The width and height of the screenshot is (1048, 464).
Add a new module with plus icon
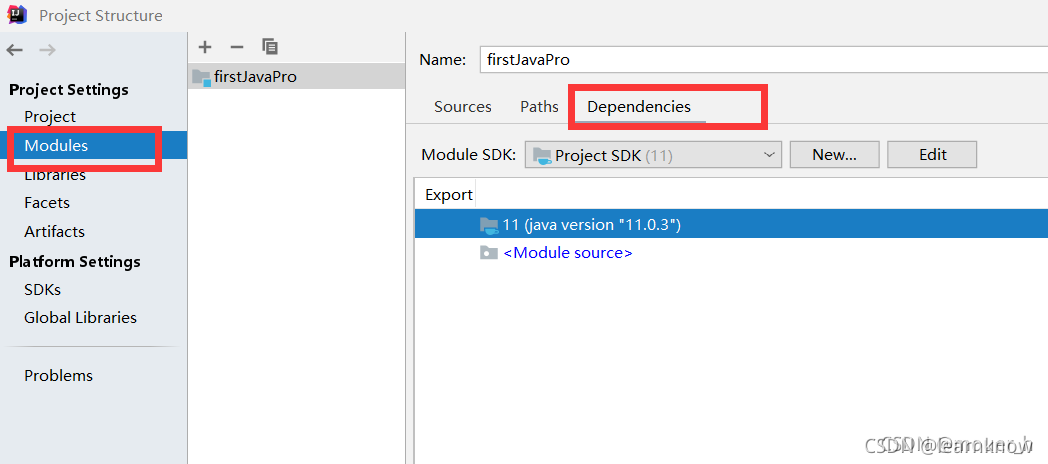pos(205,47)
